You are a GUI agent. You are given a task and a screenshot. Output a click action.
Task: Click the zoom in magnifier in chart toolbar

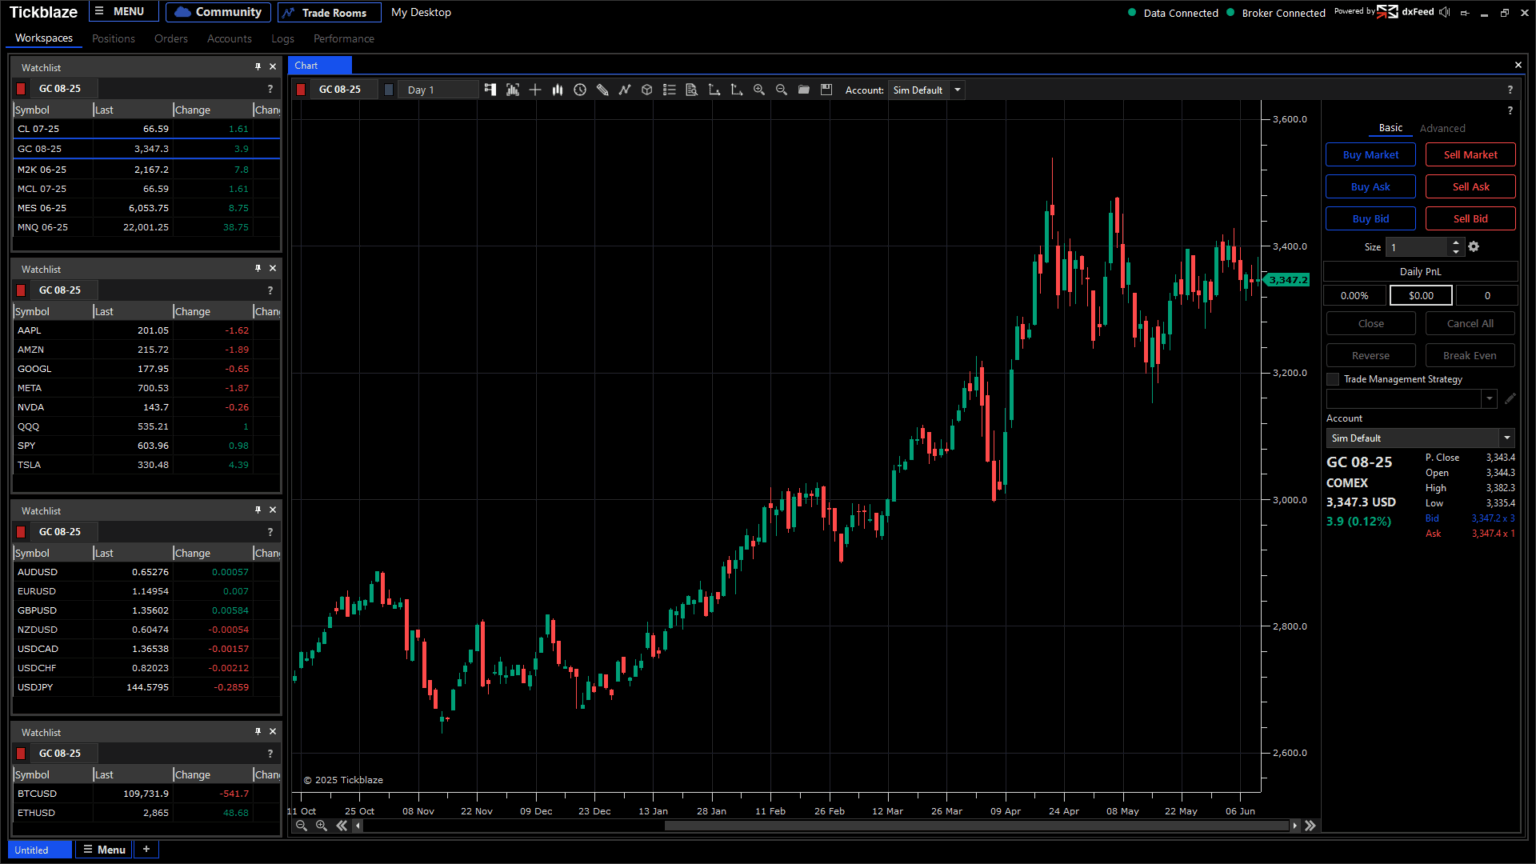(759, 90)
